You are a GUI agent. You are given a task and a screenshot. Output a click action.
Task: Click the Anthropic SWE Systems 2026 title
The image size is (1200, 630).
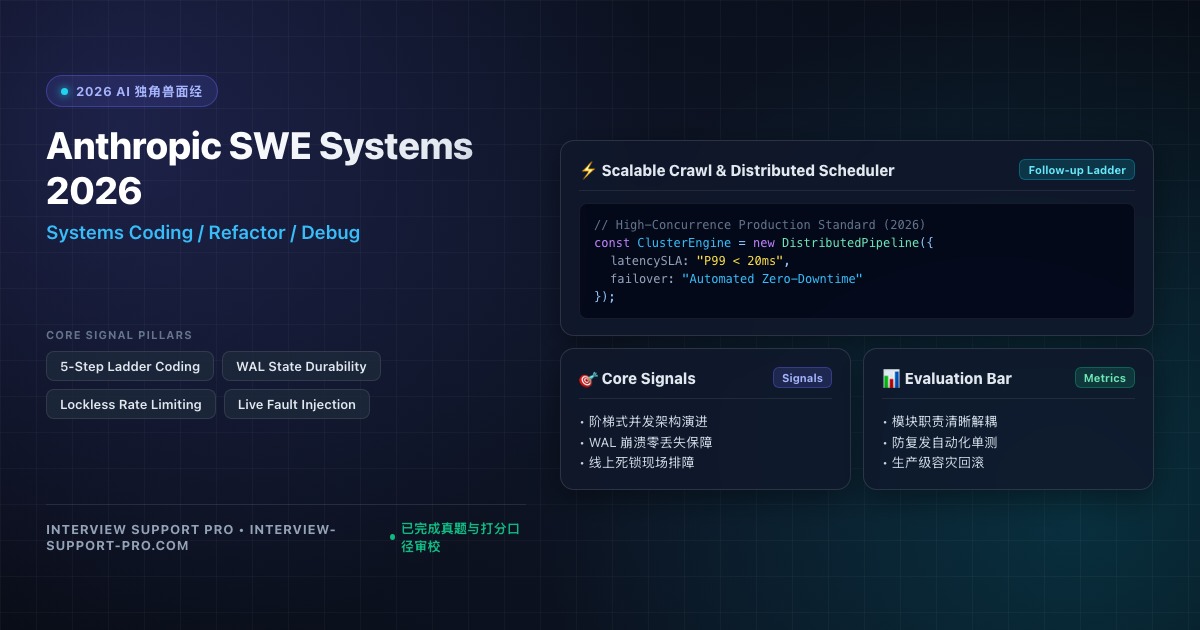pos(260,167)
